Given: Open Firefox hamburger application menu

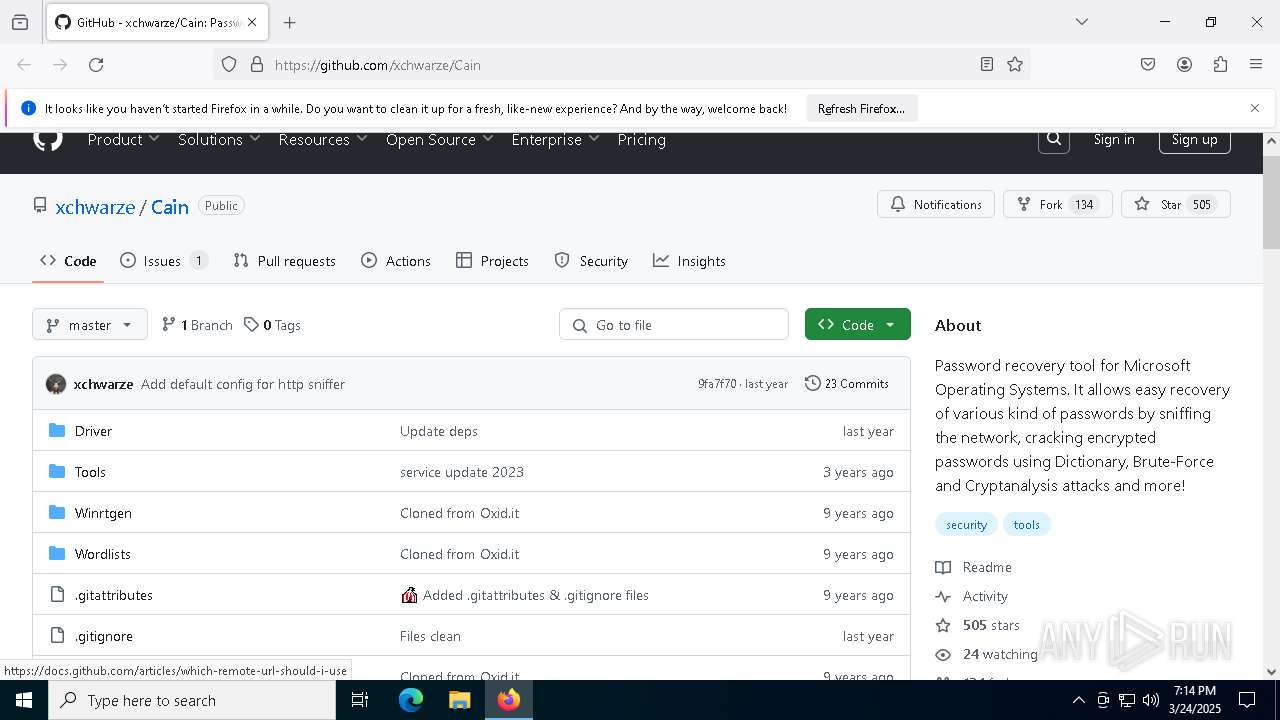Looking at the screenshot, I should coord(1256,65).
